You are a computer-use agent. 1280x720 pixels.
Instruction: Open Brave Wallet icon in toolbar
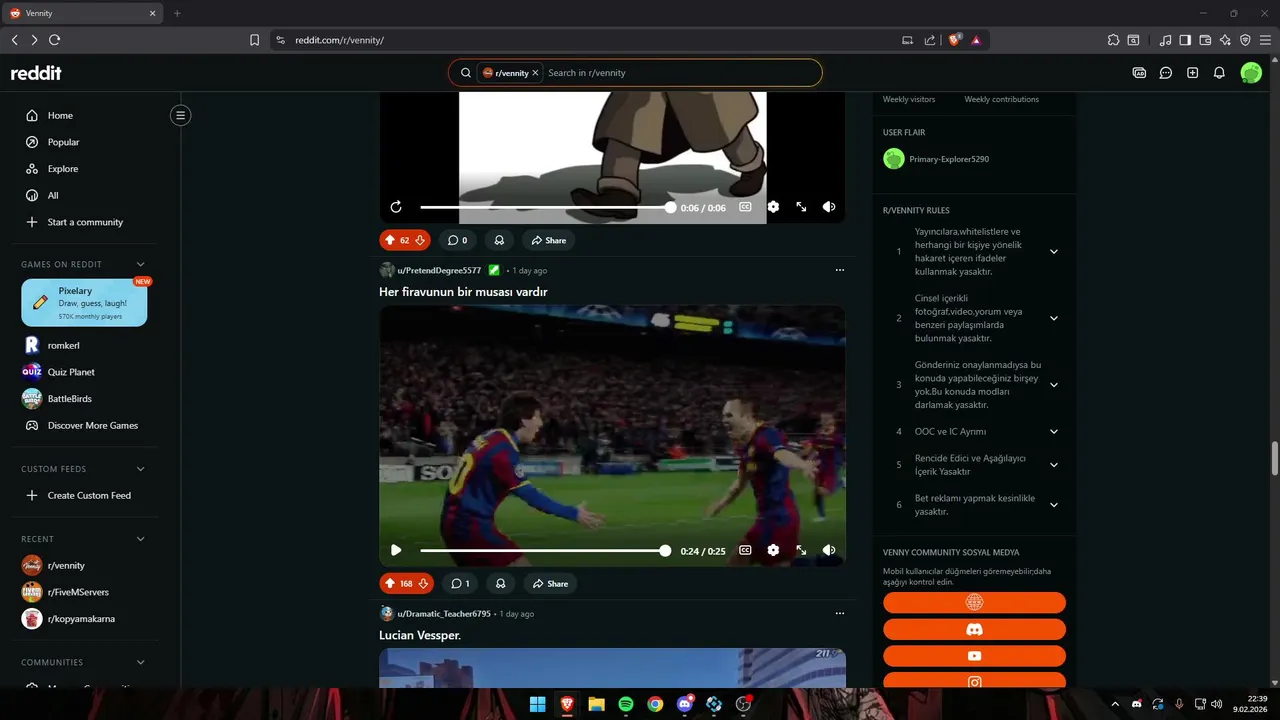[1205, 40]
